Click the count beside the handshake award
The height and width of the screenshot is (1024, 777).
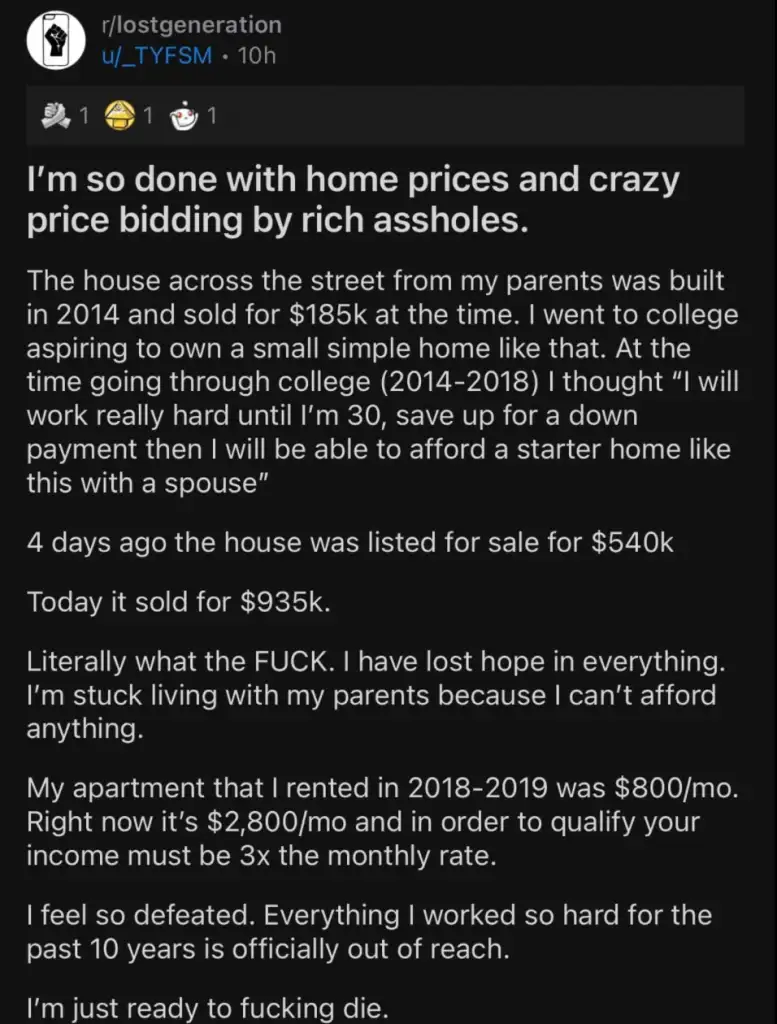click(84, 117)
